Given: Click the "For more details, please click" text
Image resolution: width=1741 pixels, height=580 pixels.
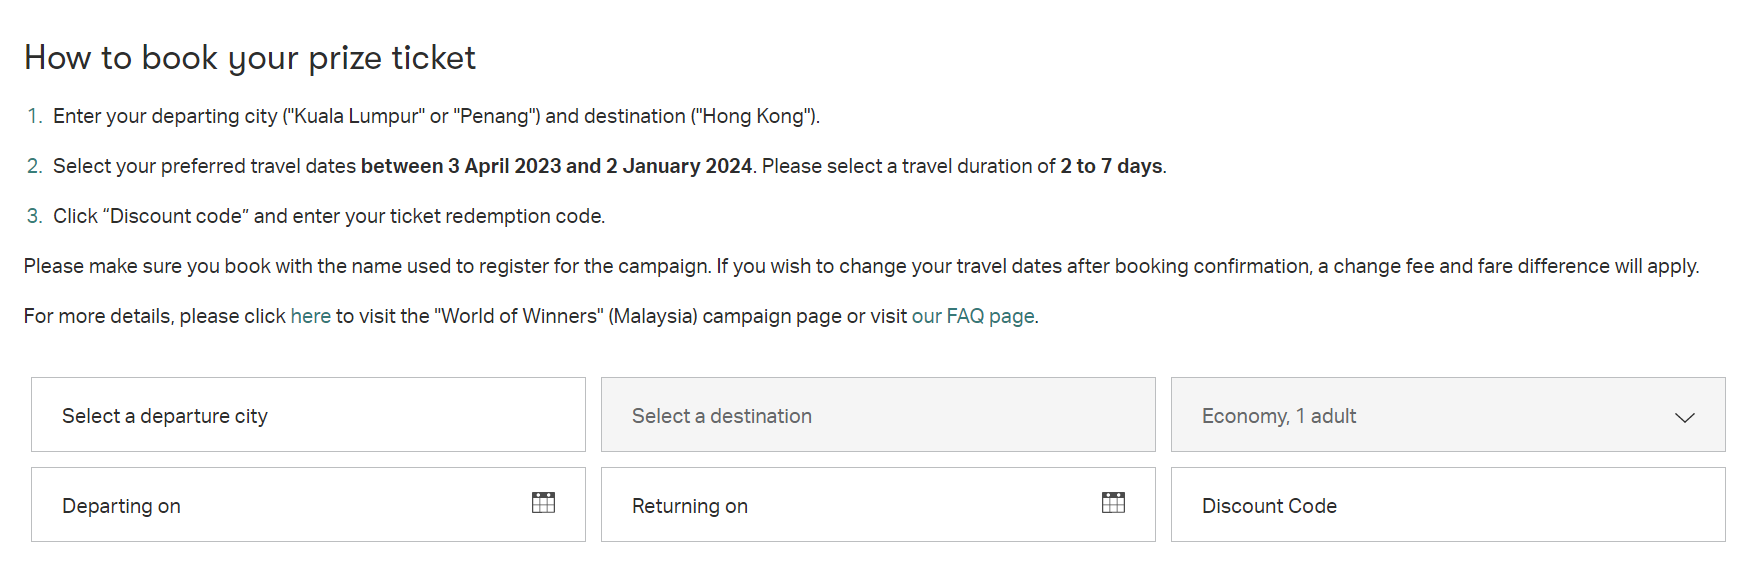Looking at the screenshot, I should (155, 316).
